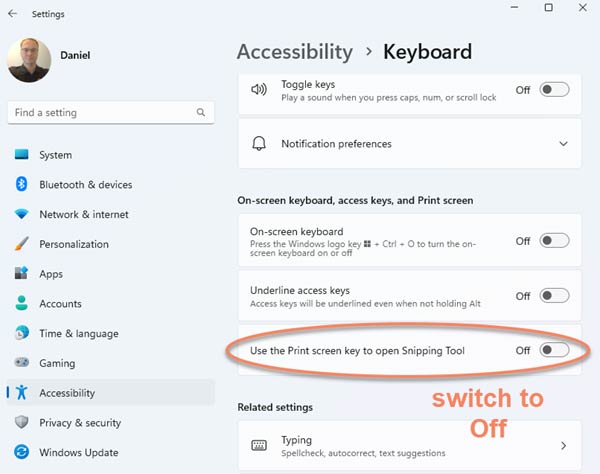Click the Windows Update sync icon
Viewport: 600px width, 474px height.
21,452
